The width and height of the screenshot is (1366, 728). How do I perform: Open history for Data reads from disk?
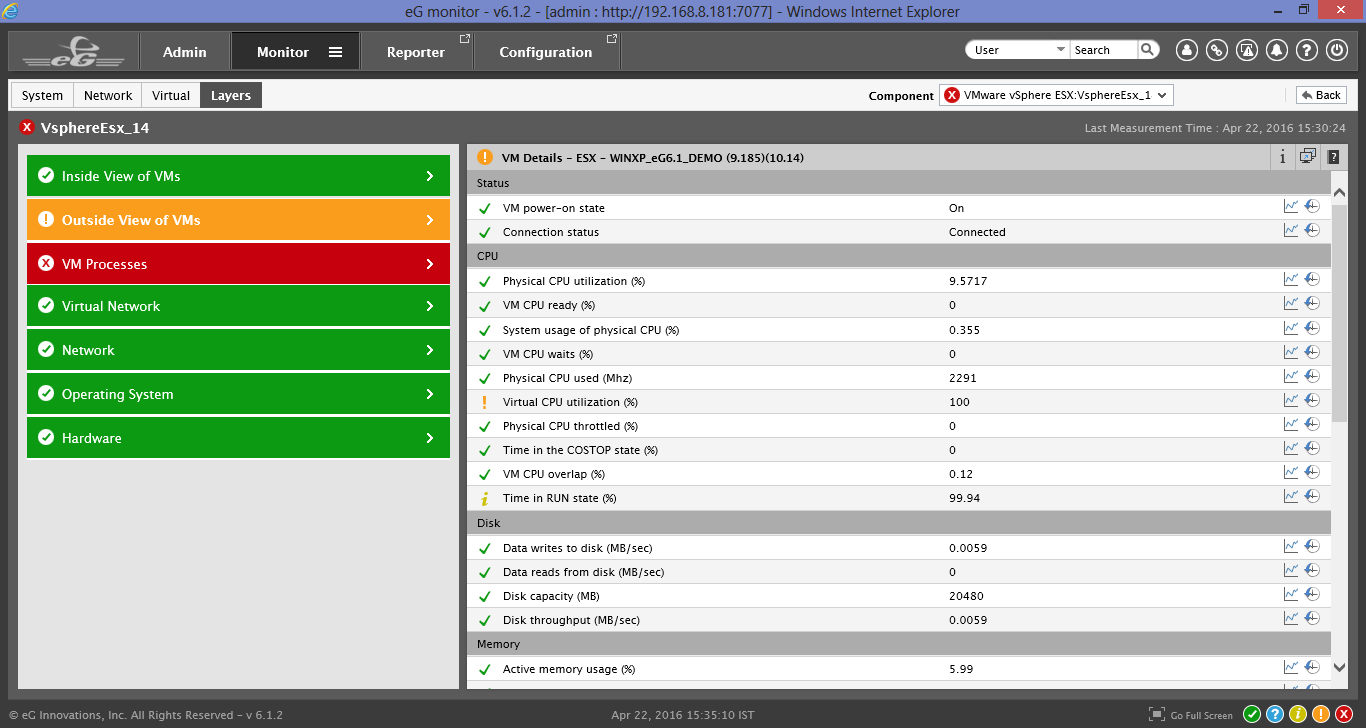point(1312,570)
